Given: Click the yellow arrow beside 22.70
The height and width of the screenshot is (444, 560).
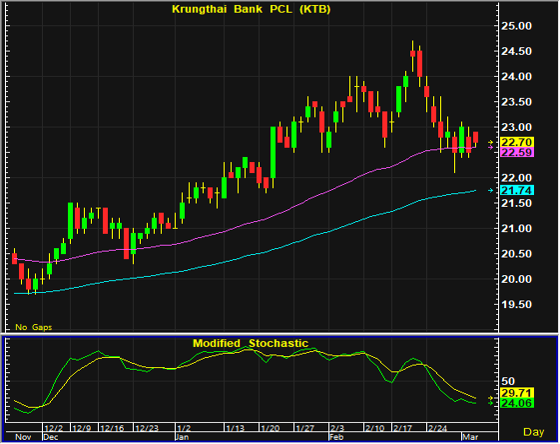Looking at the screenshot, I should (x=491, y=143).
